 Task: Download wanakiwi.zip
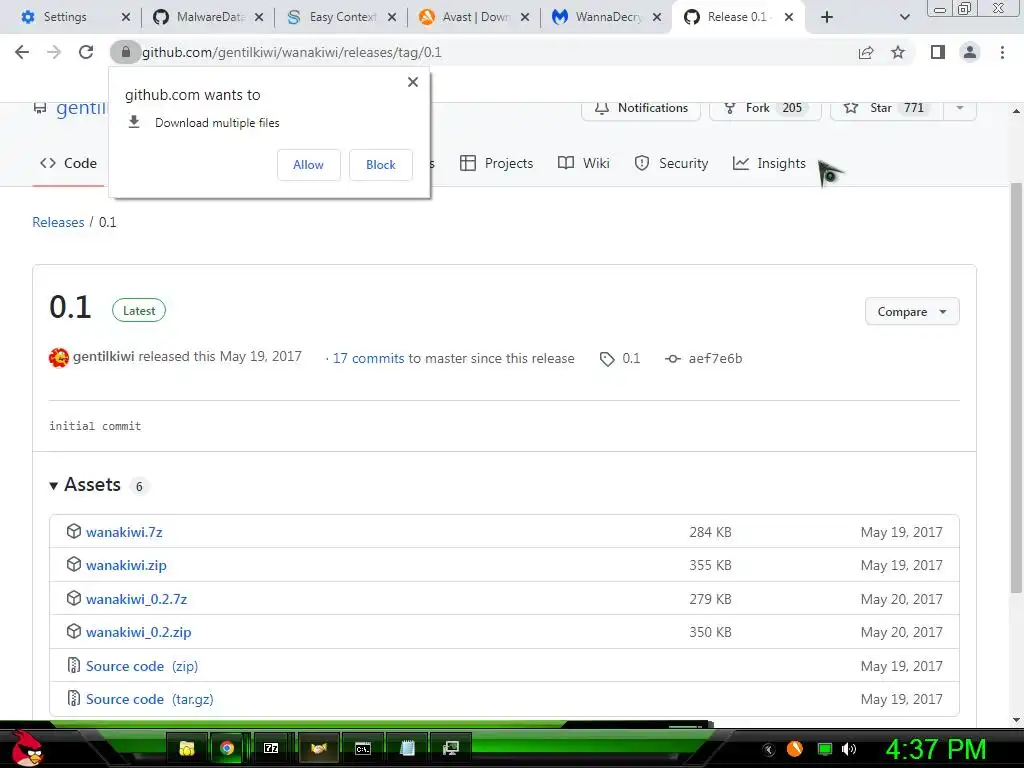tap(126, 565)
